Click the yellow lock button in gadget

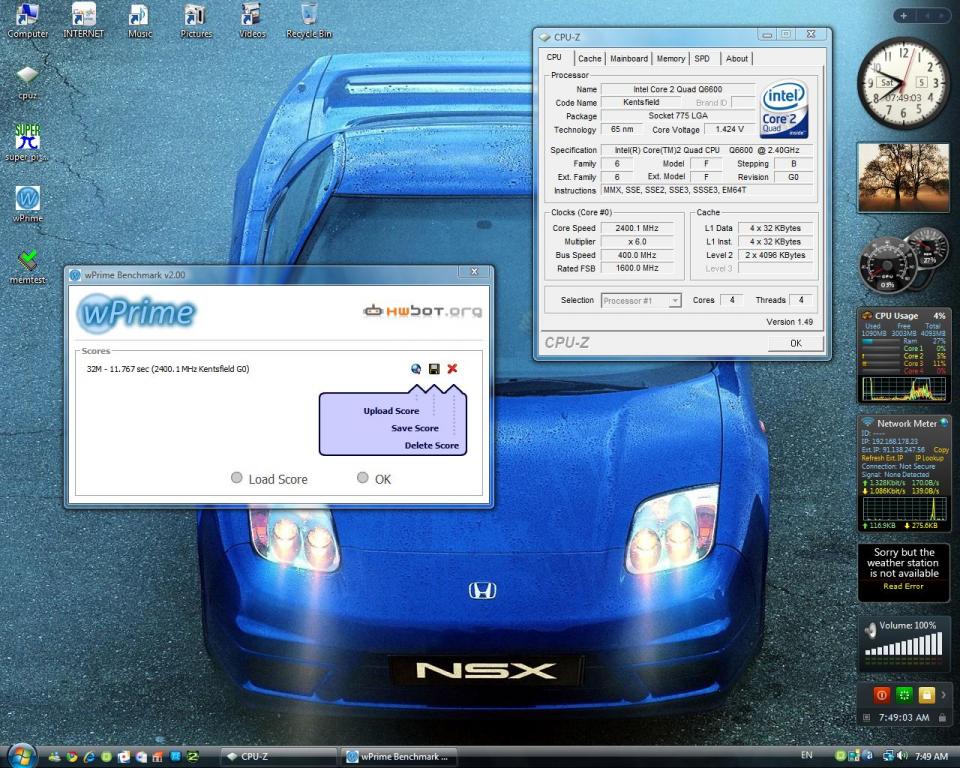tap(926, 695)
